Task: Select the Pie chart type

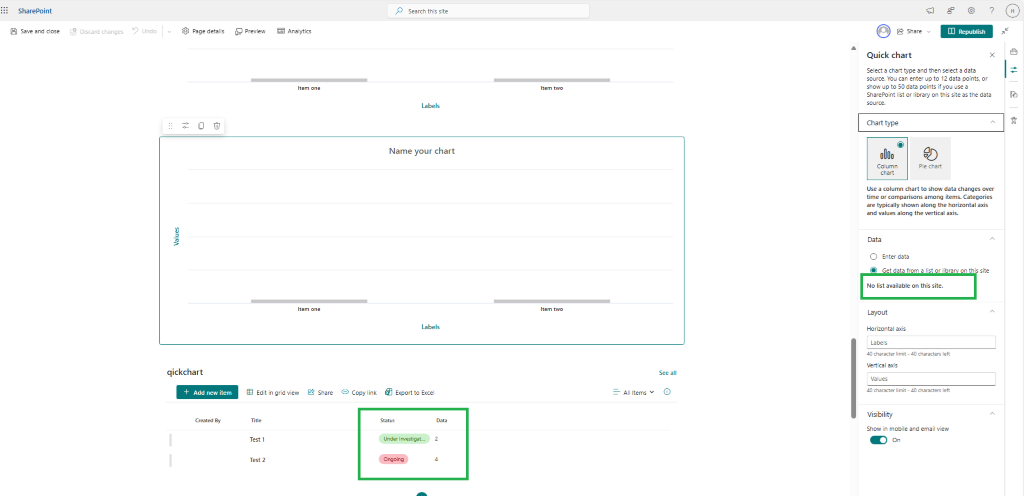Action: (930, 158)
